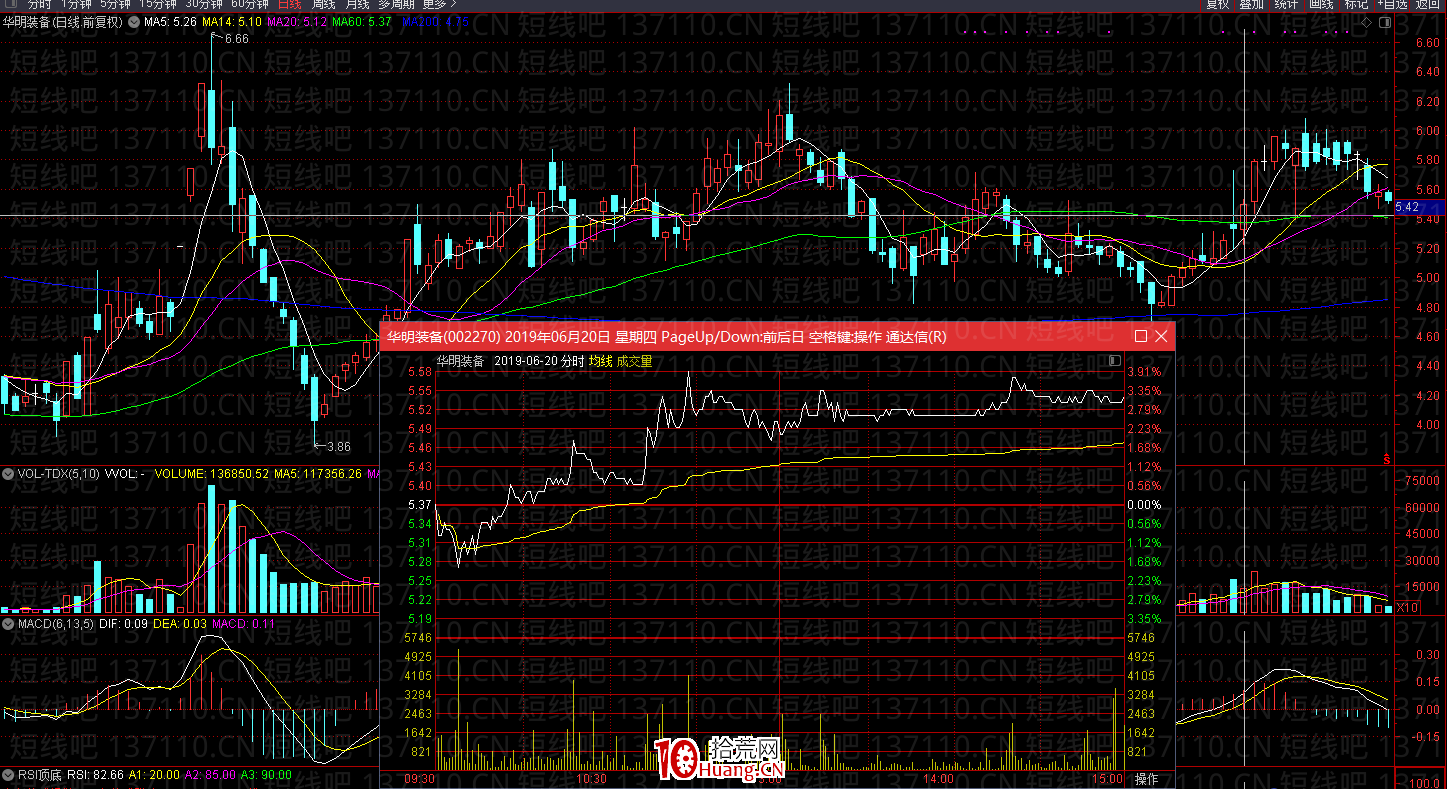Image resolution: width=1447 pixels, height=789 pixels.
Task: Click the 成交量 label in intraday popup
Action: (634, 361)
